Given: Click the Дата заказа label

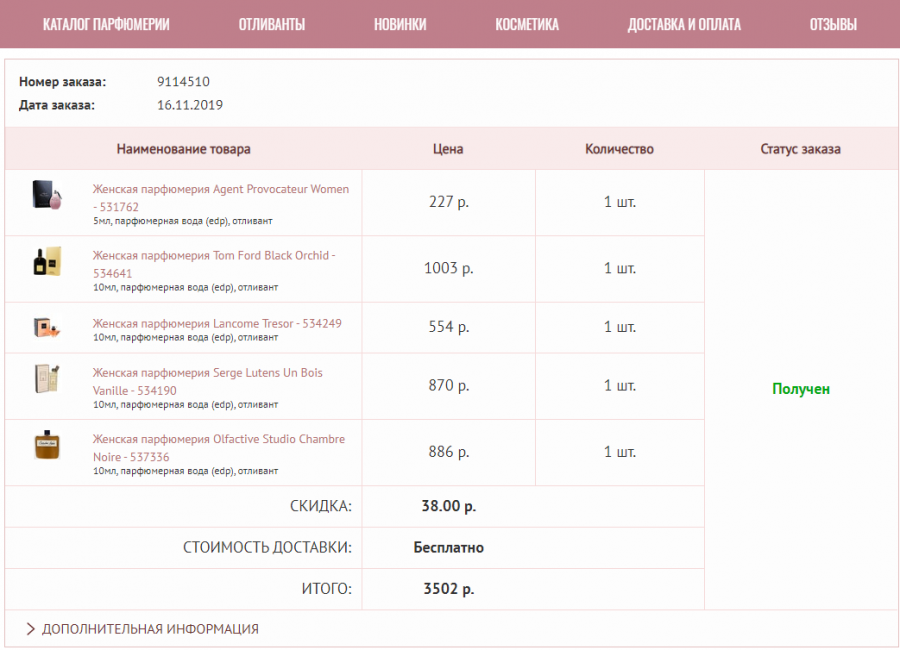Looking at the screenshot, I should (x=57, y=106).
